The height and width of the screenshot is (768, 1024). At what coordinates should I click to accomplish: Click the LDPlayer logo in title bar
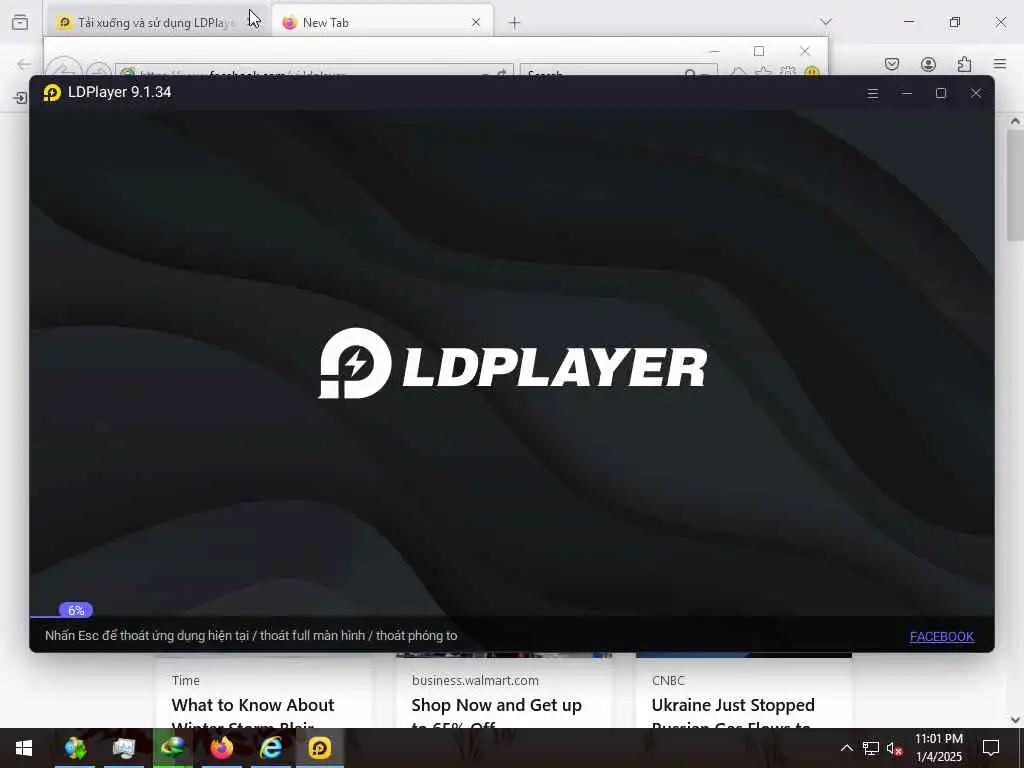(52, 93)
